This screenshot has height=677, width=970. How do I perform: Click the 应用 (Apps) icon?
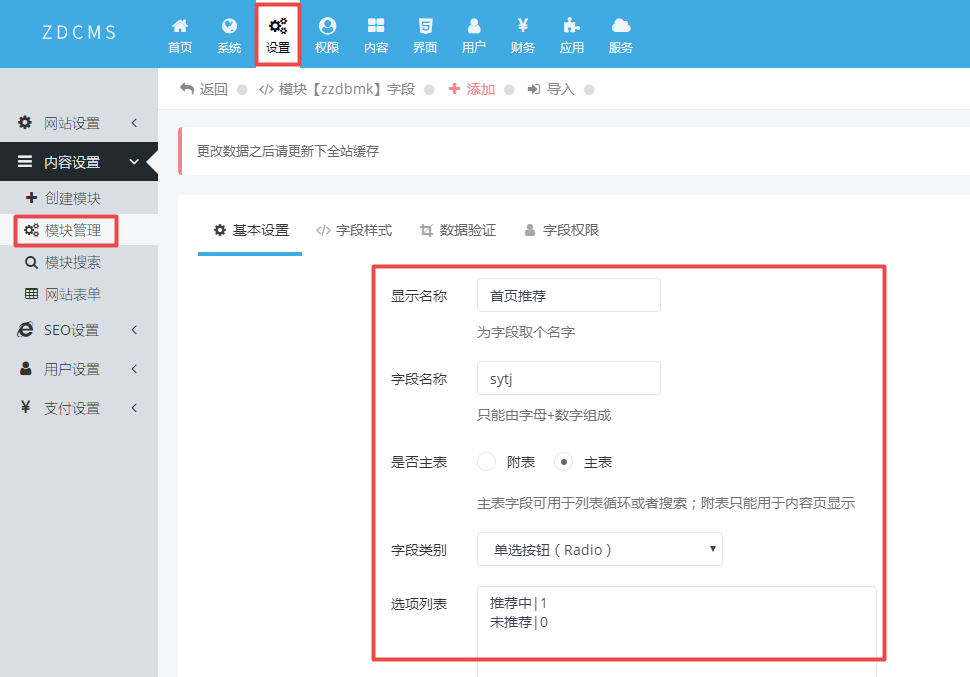coord(571,33)
